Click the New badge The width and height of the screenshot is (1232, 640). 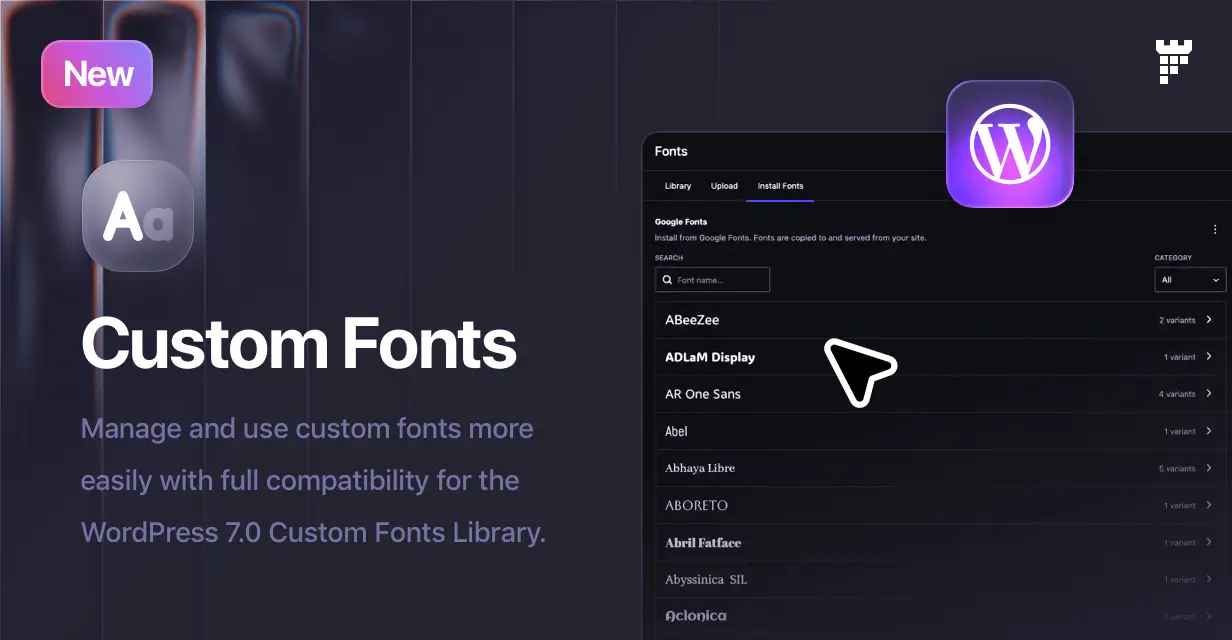[x=97, y=74]
